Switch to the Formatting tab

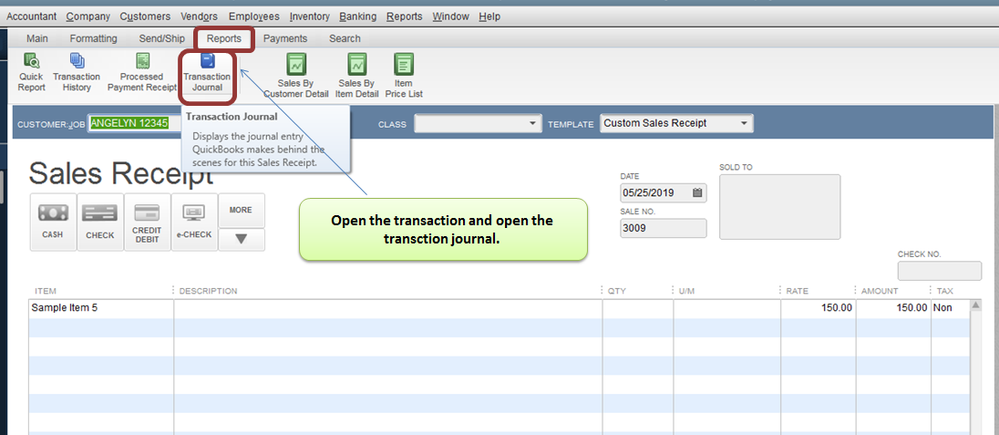[93, 39]
